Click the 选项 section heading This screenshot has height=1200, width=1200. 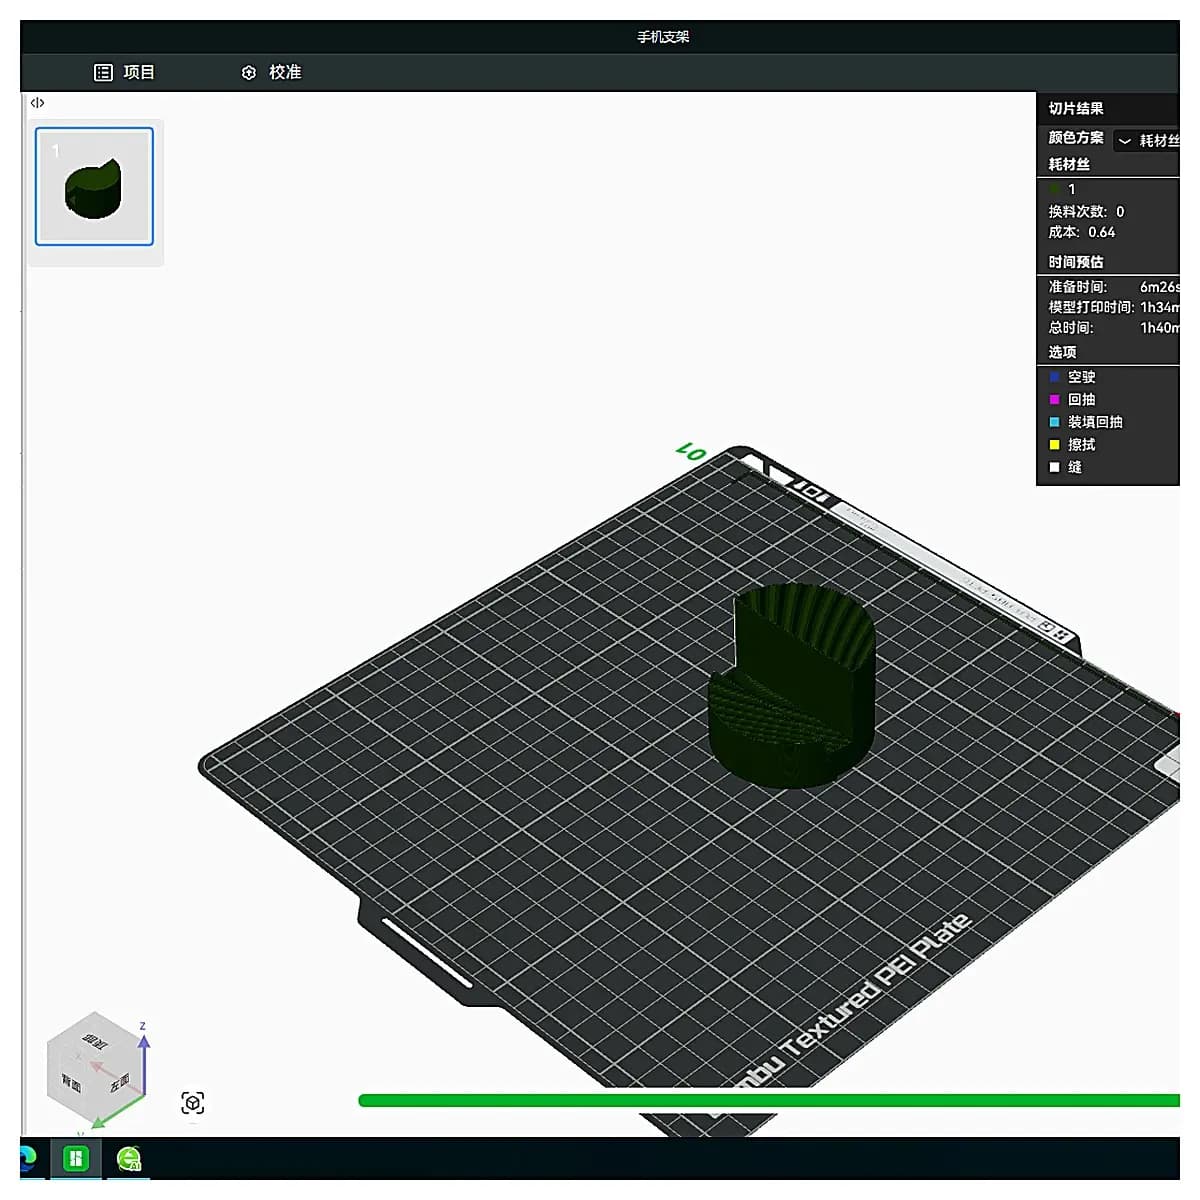(x=1062, y=352)
